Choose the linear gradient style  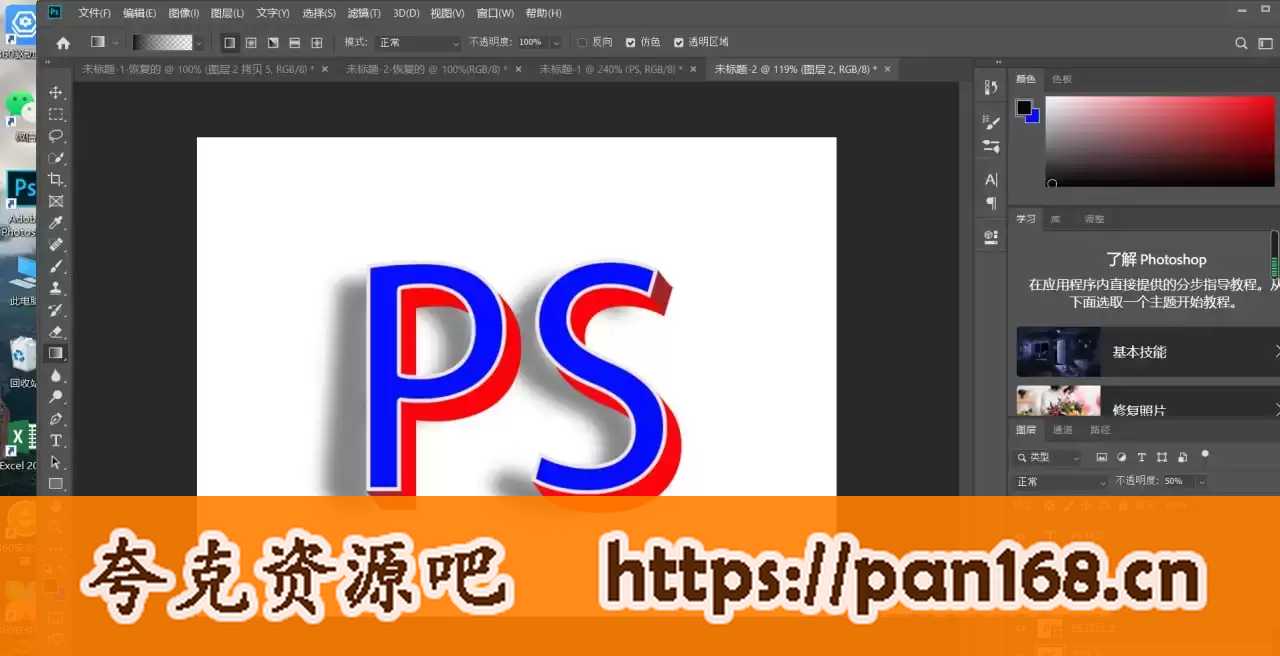pos(229,43)
